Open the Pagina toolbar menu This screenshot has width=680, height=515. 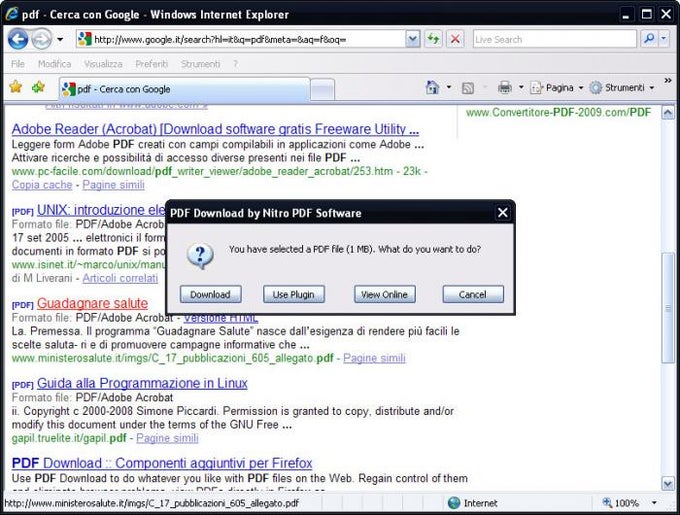click(557, 88)
